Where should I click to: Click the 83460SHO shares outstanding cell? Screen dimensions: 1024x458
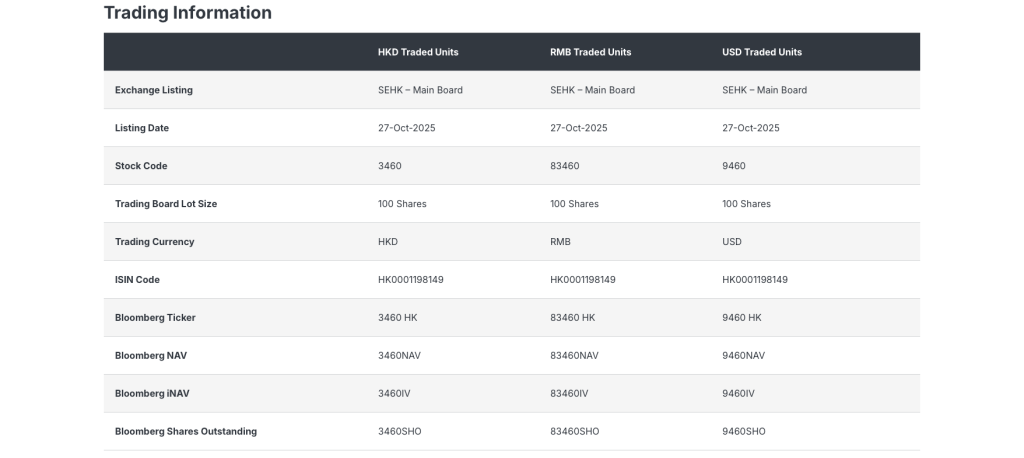click(574, 432)
